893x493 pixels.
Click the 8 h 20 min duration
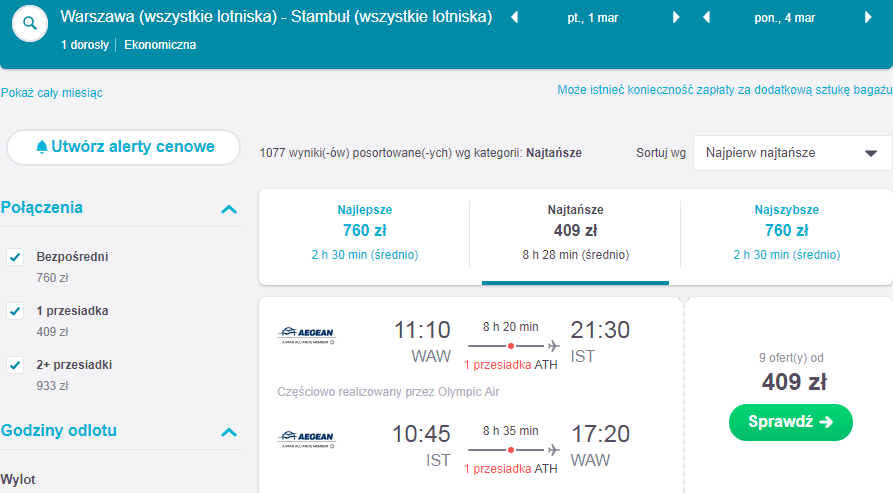click(x=511, y=327)
